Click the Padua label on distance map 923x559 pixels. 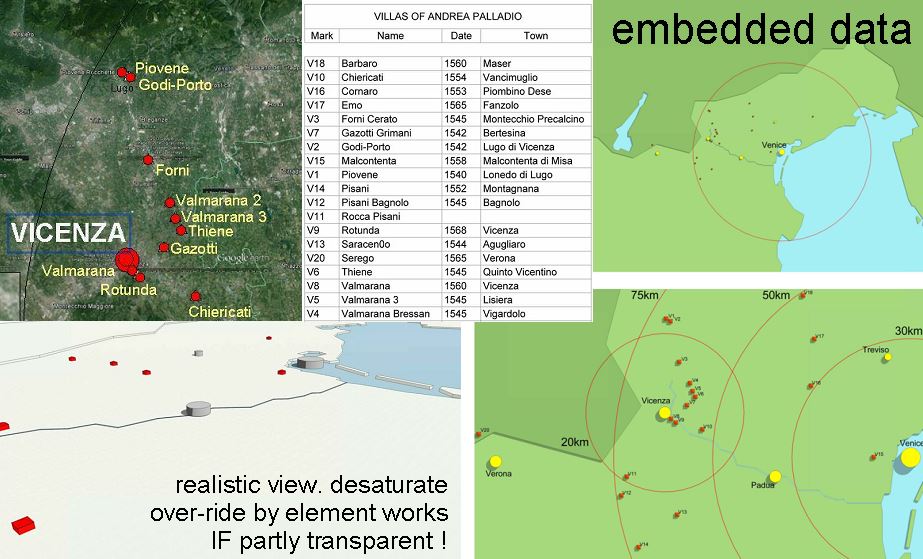[x=762, y=485]
